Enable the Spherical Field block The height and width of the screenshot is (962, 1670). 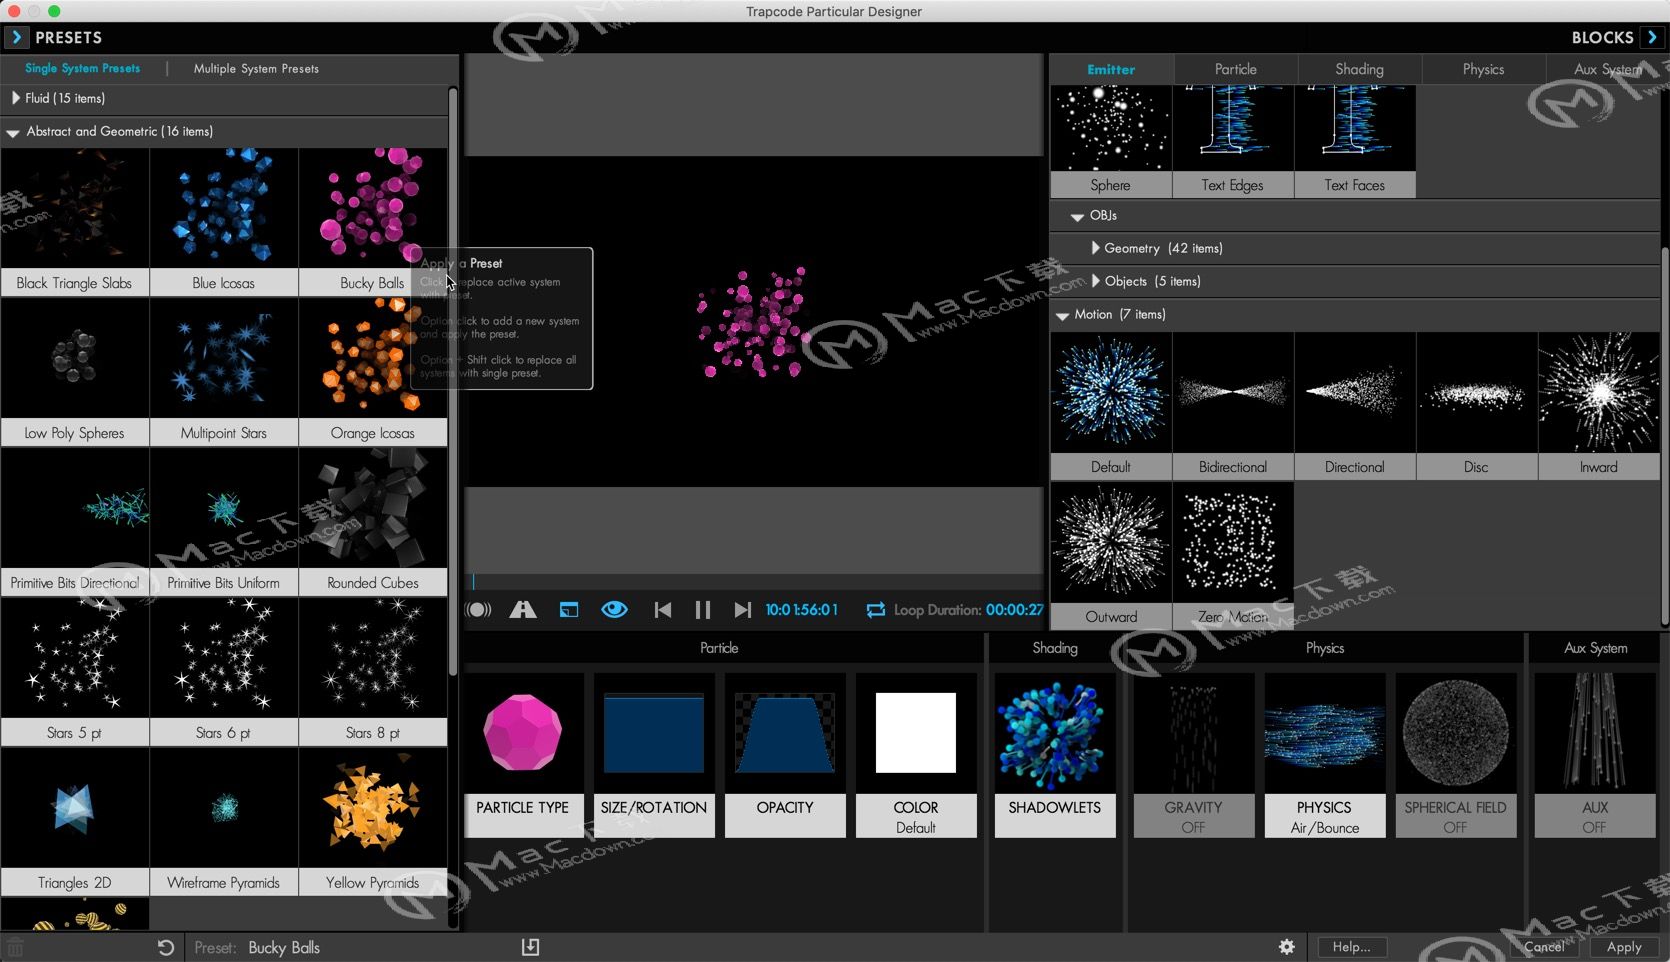(1456, 755)
